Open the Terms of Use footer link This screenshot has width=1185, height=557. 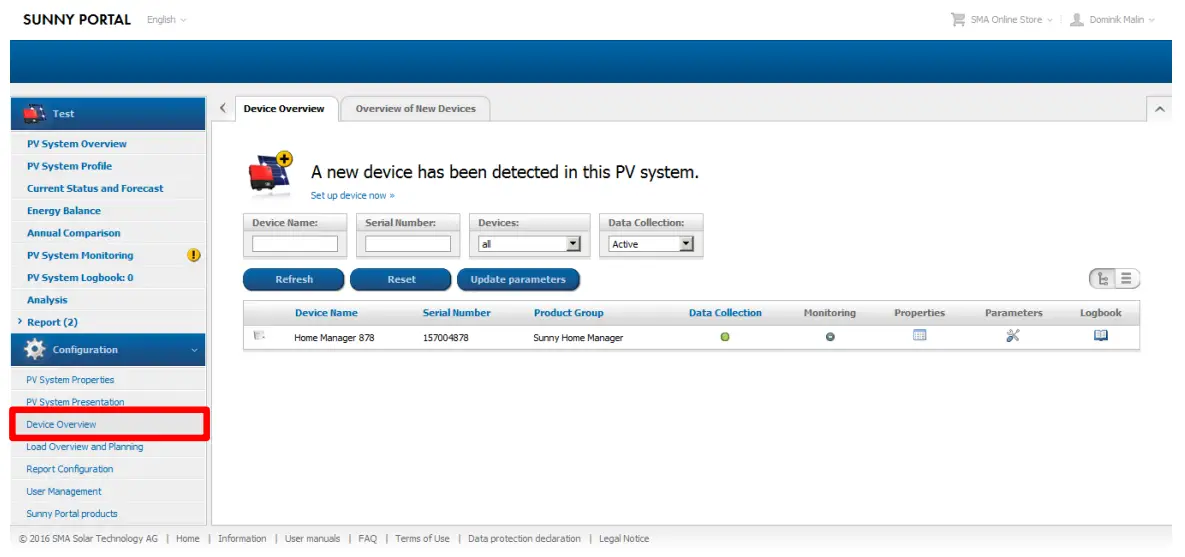422,539
